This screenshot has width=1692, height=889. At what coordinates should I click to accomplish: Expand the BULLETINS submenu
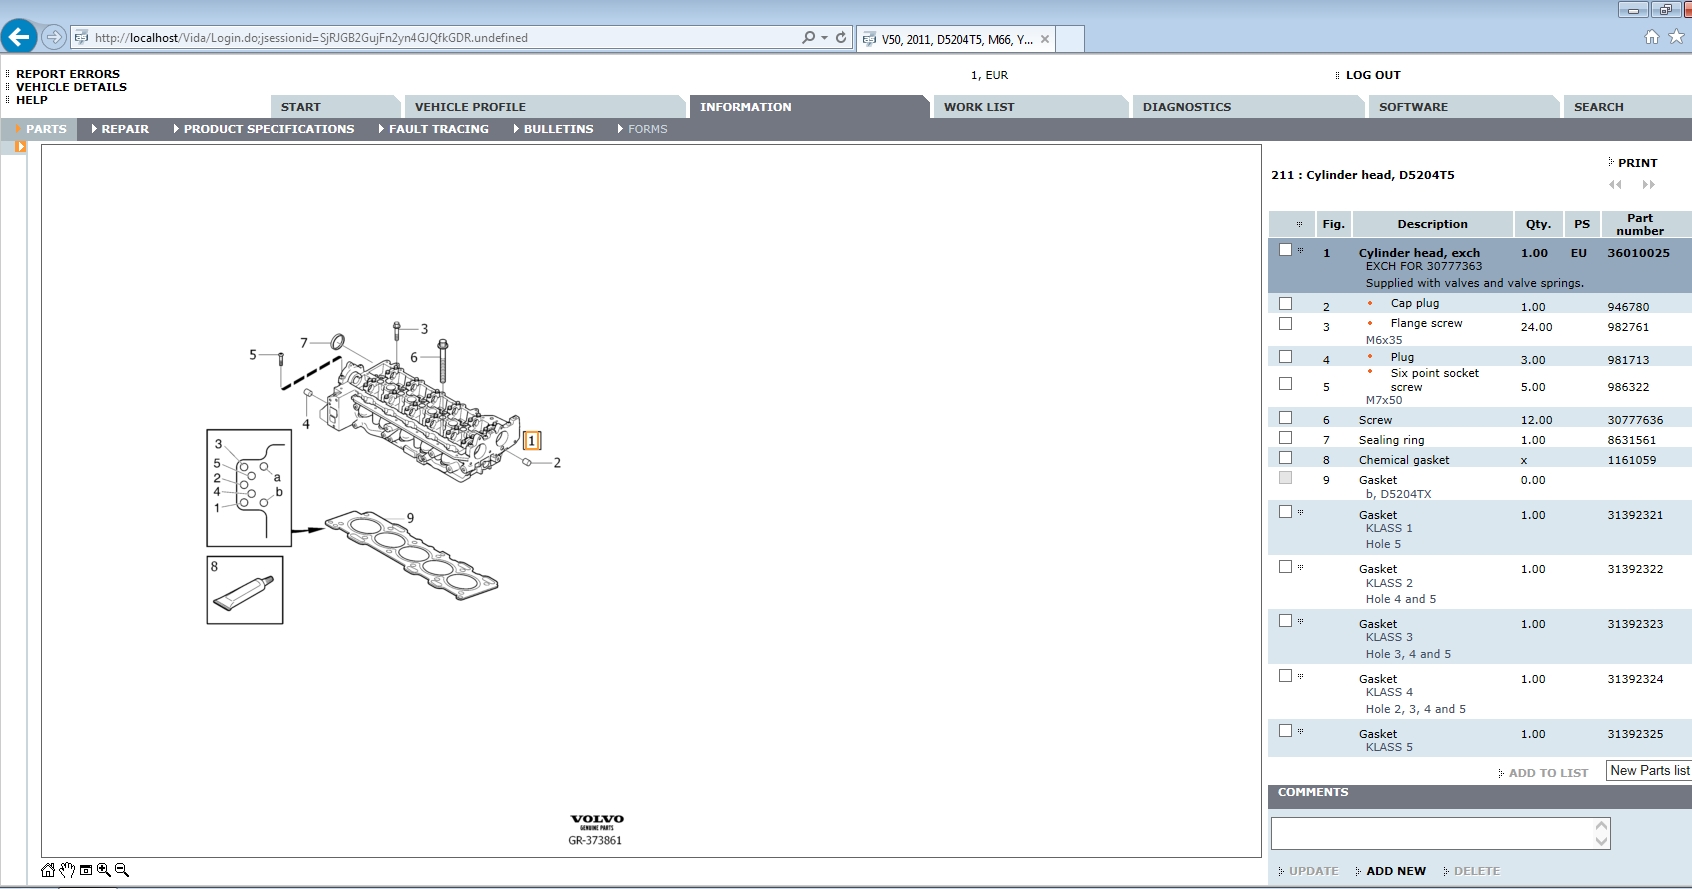pyautogui.click(x=553, y=129)
